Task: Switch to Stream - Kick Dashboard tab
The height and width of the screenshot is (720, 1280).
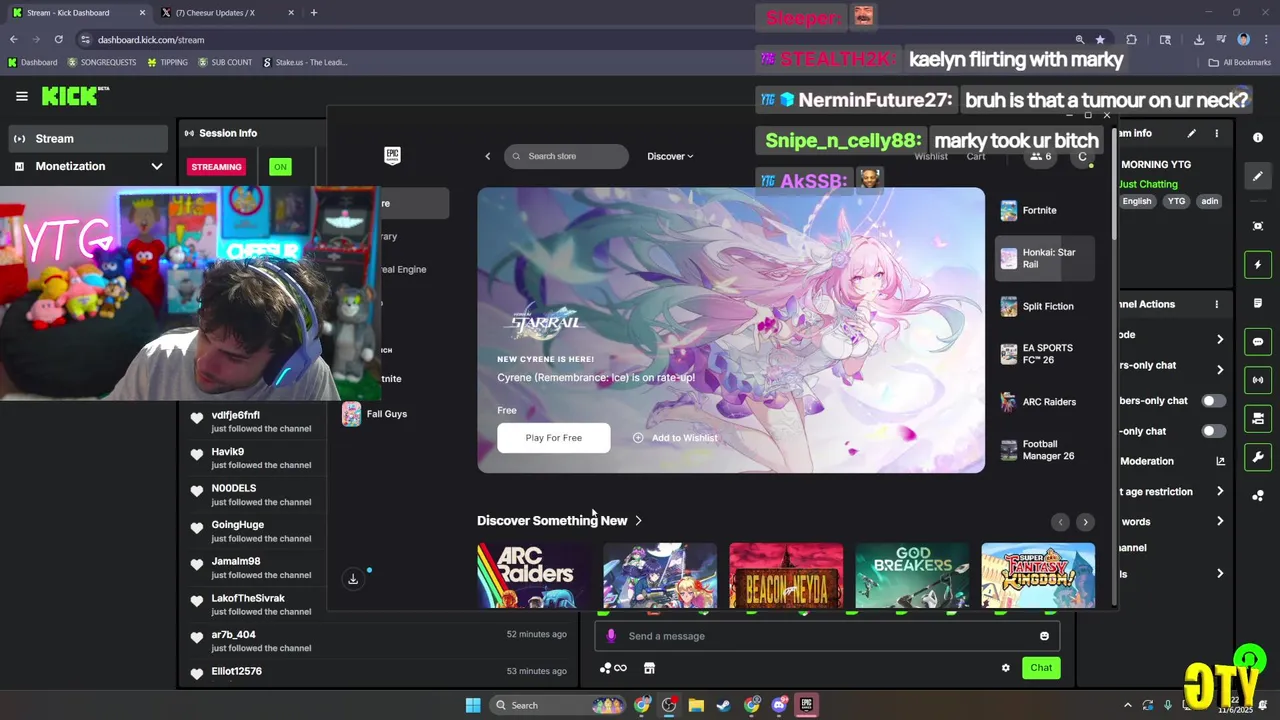Action: [x=78, y=13]
